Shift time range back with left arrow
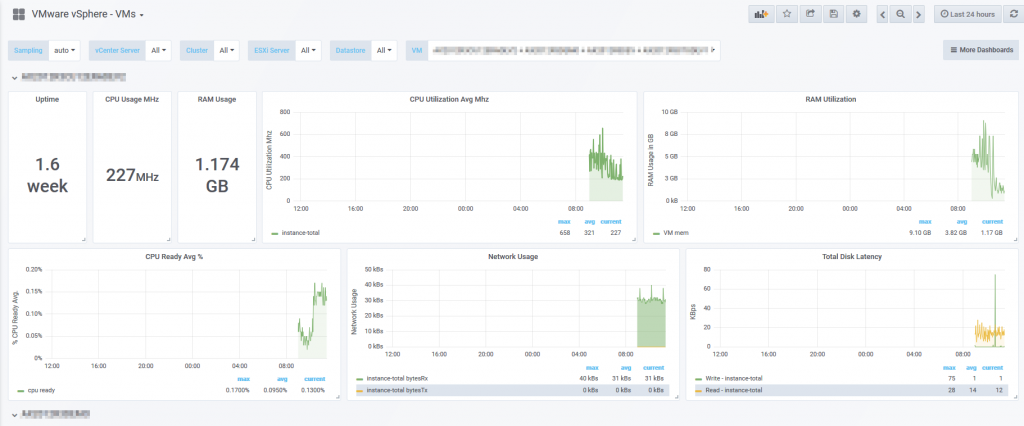The height and width of the screenshot is (426, 1024). point(882,14)
